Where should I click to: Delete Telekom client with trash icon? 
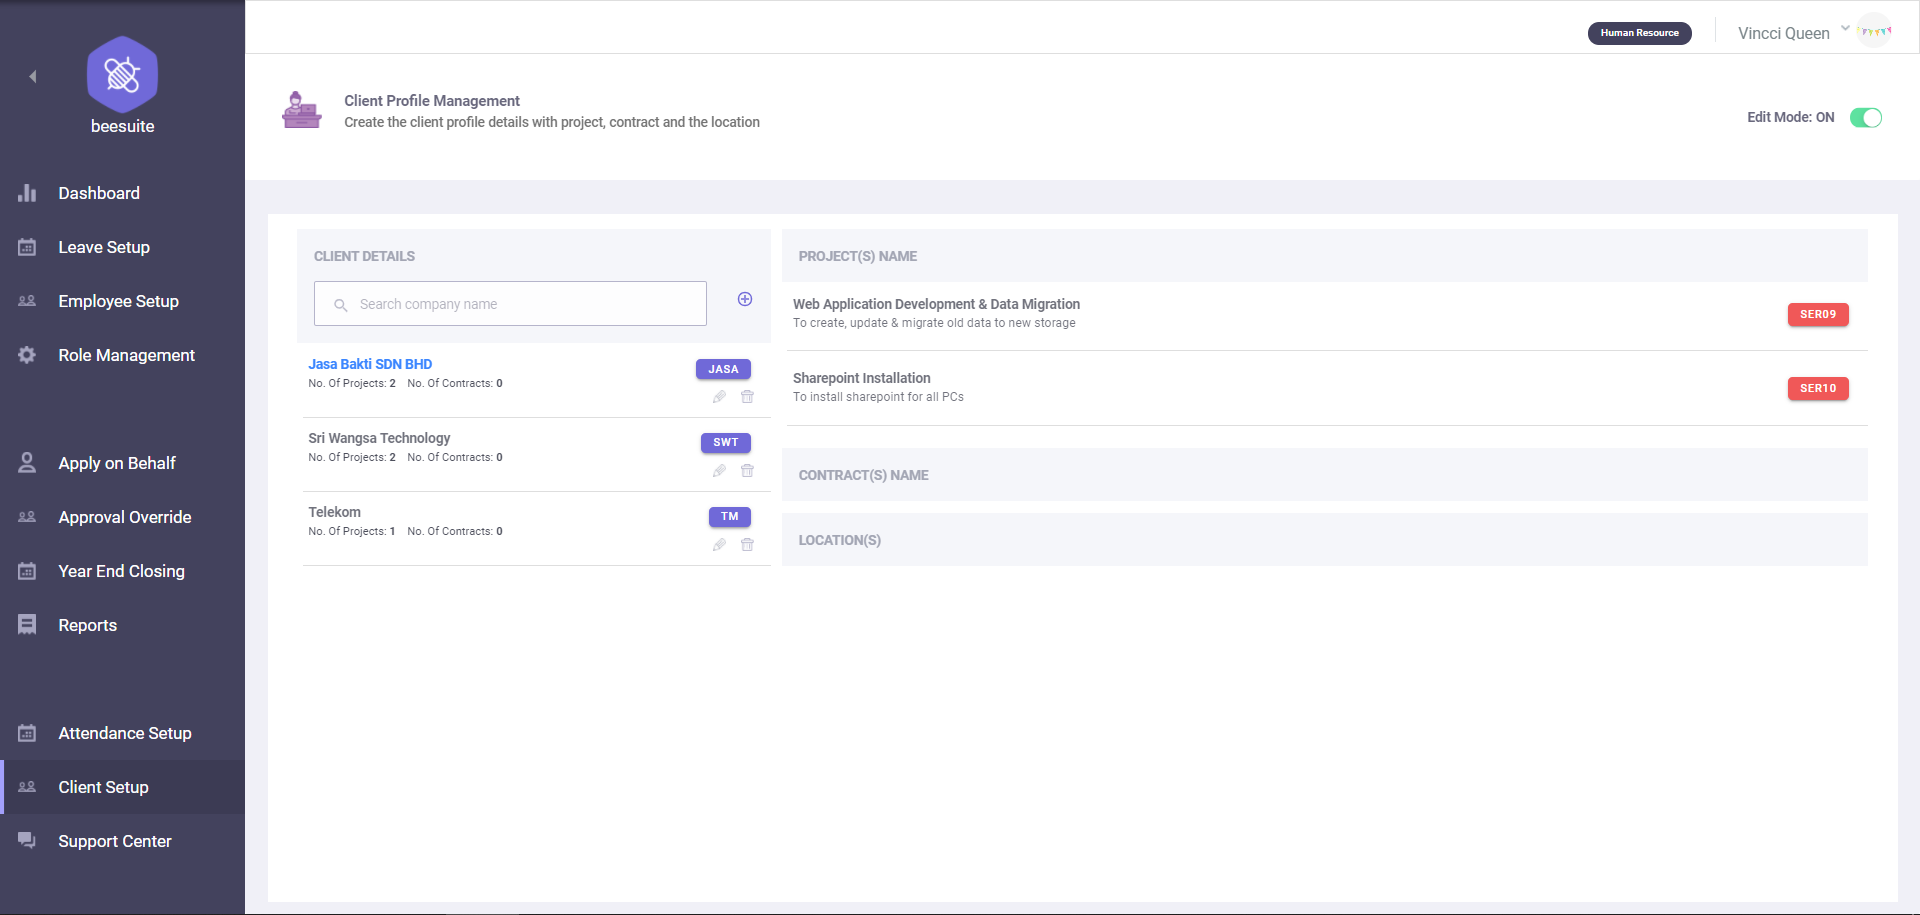pyautogui.click(x=747, y=545)
